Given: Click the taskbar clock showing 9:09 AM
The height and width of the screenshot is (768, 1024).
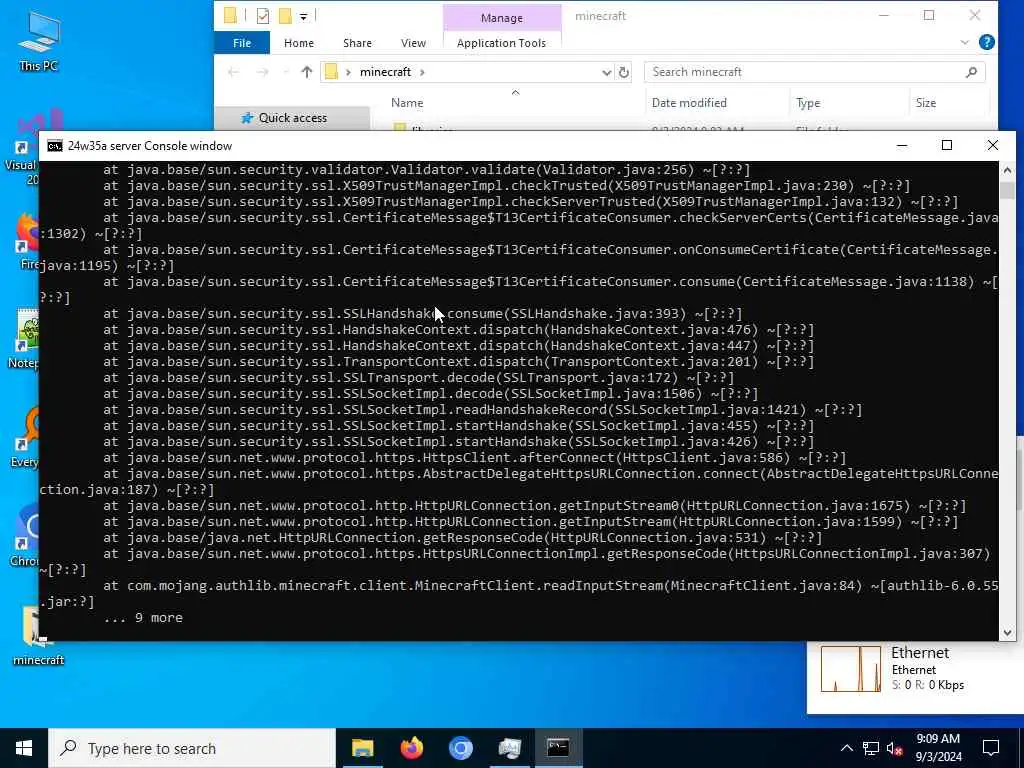Looking at the screenshot, I should [938, 748].
